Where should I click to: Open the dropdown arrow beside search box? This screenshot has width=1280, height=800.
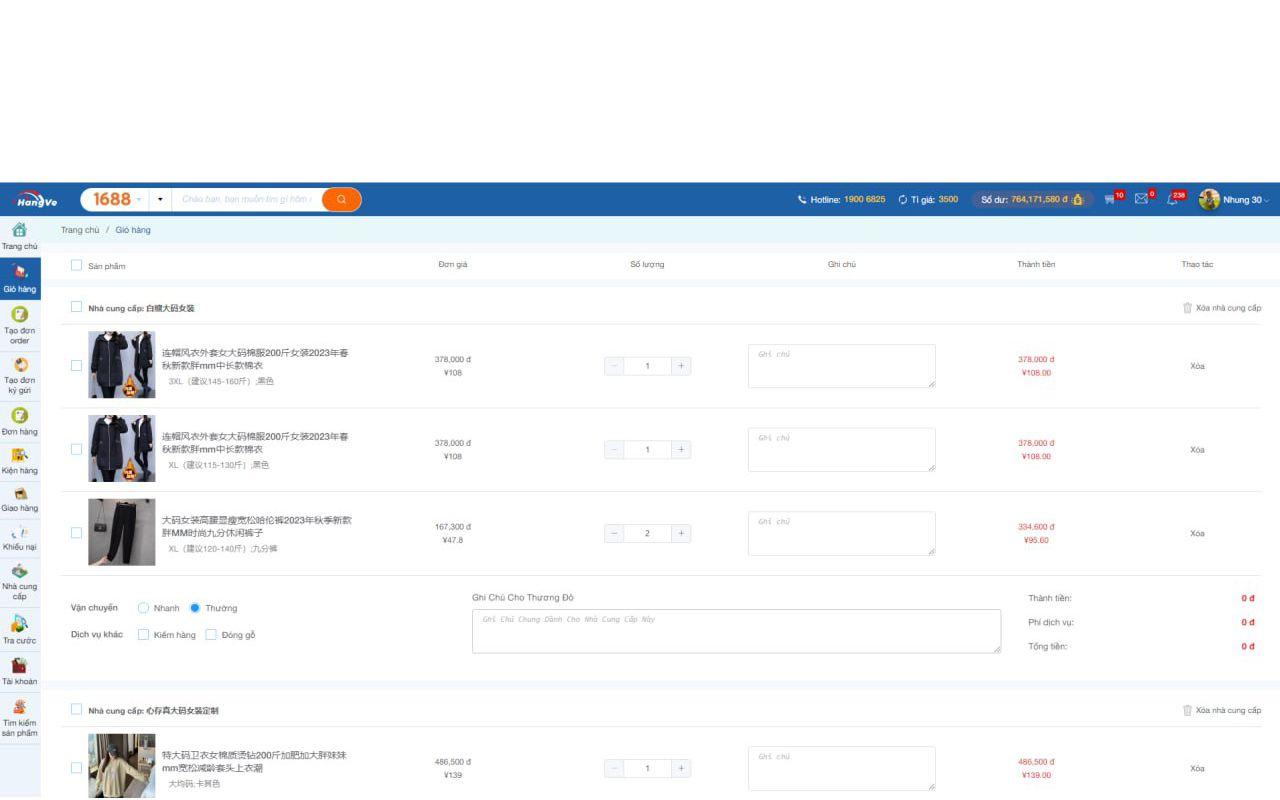pyautogui.click(x=160, y=199)
